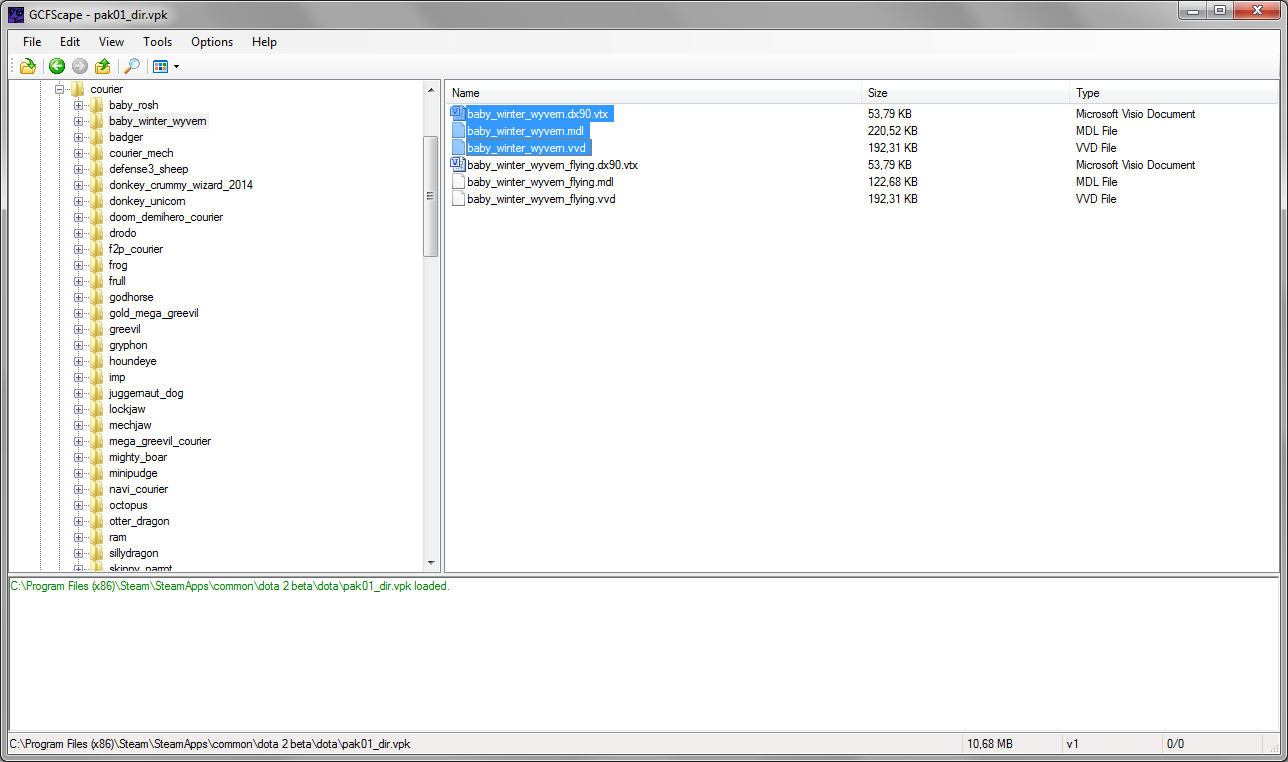1288x762 pixels.
Task: Click the baby_winter_wyvern_flying.mdl file icon
Action: [x=458, y=182]
